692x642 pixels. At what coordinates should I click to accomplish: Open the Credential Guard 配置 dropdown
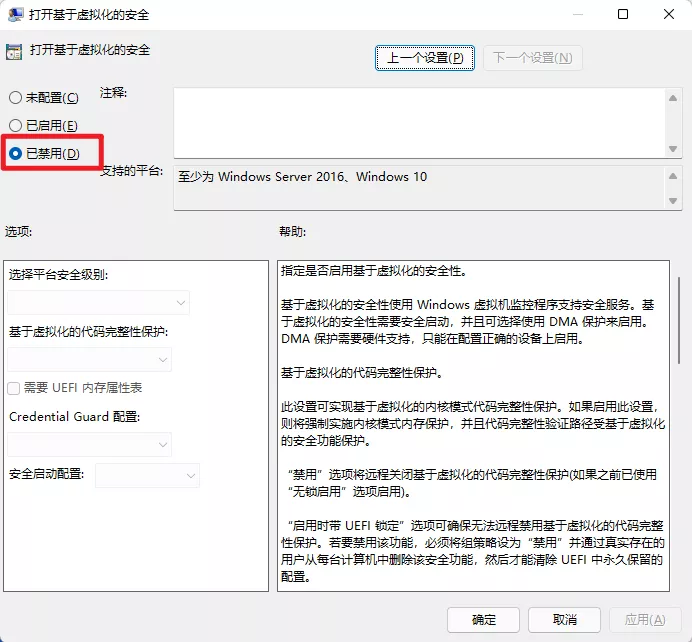pos(90,444)
